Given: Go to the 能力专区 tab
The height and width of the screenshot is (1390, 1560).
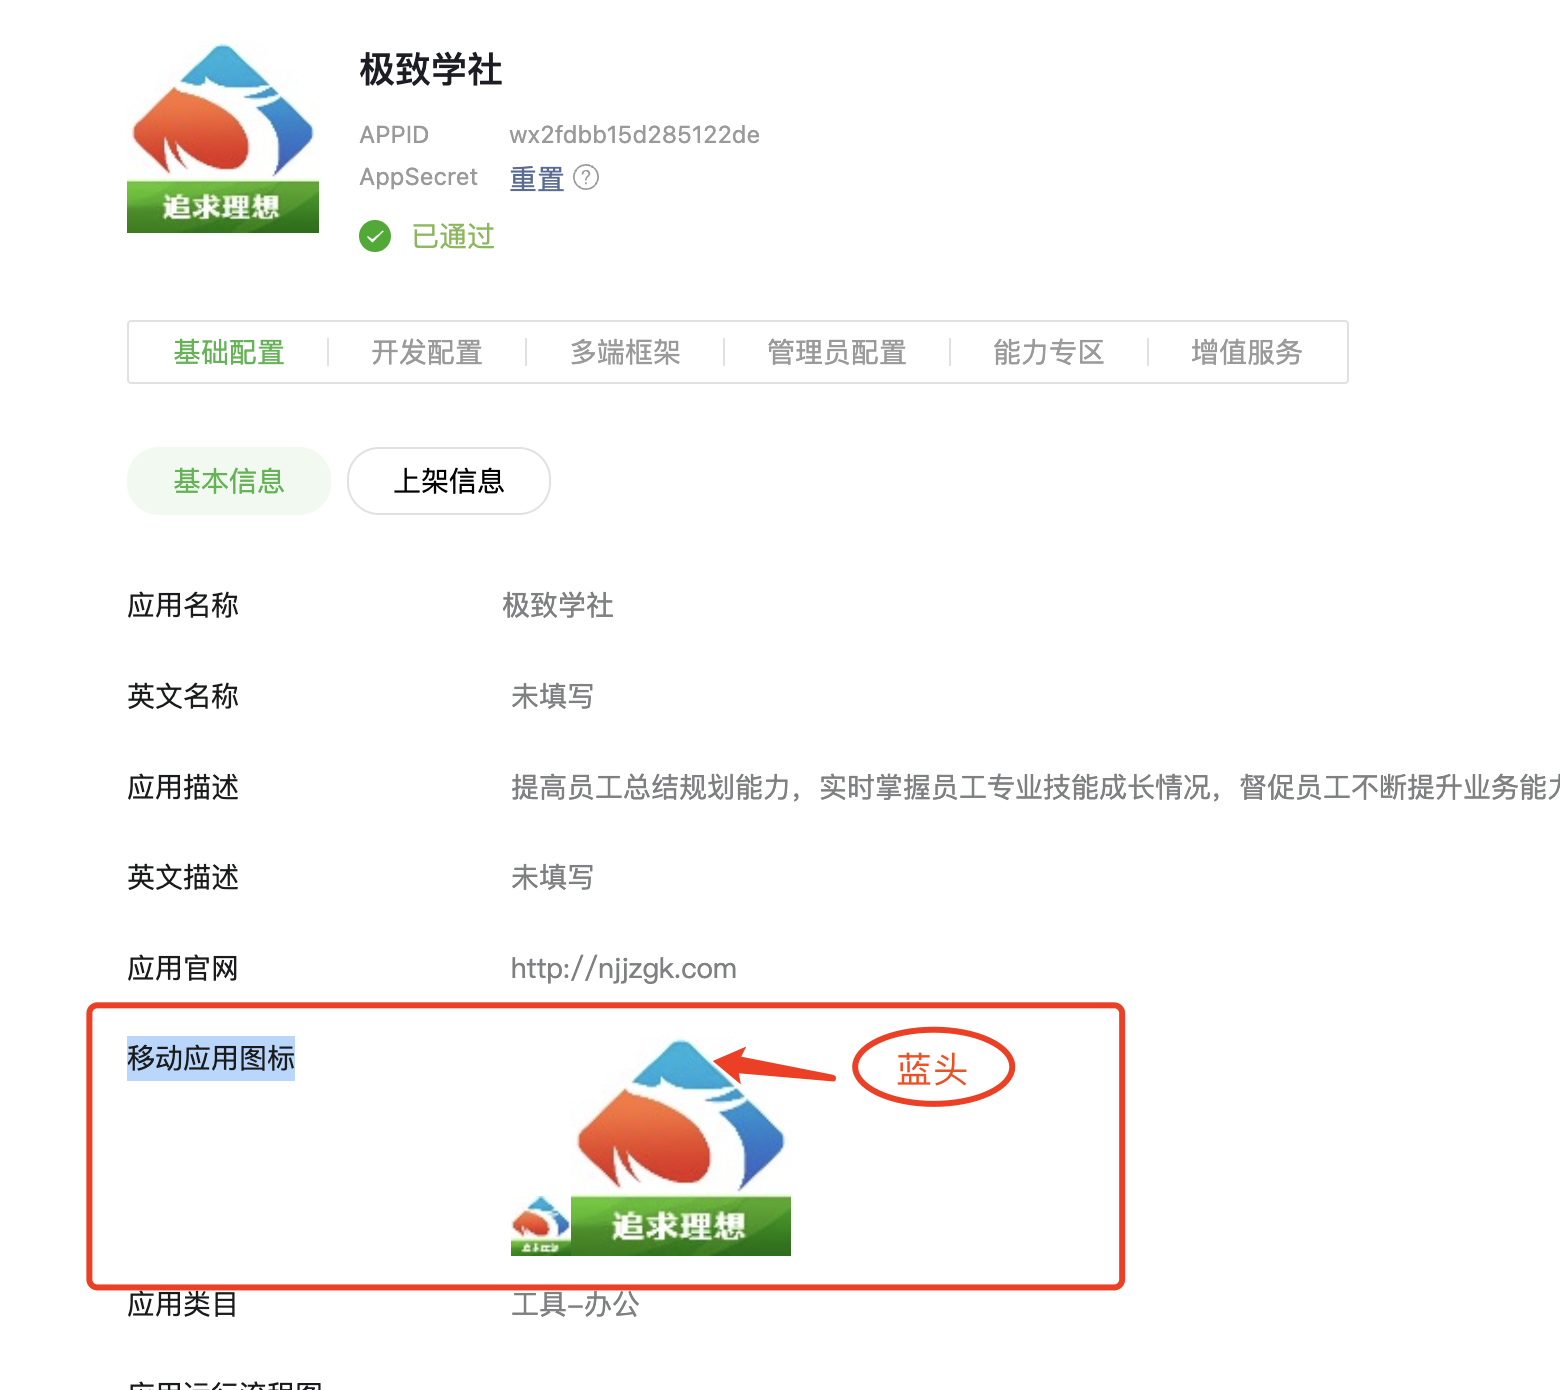Looking at the screenshot, I should pyautogui.click(x=1048, y=352).
